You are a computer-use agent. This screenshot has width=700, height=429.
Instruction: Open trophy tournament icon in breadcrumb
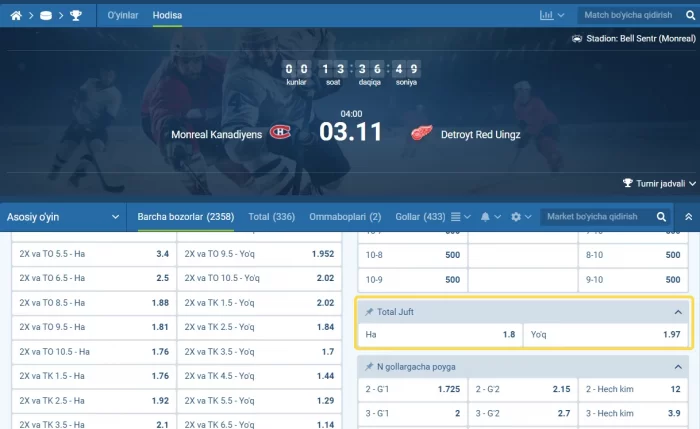point(76,16)
